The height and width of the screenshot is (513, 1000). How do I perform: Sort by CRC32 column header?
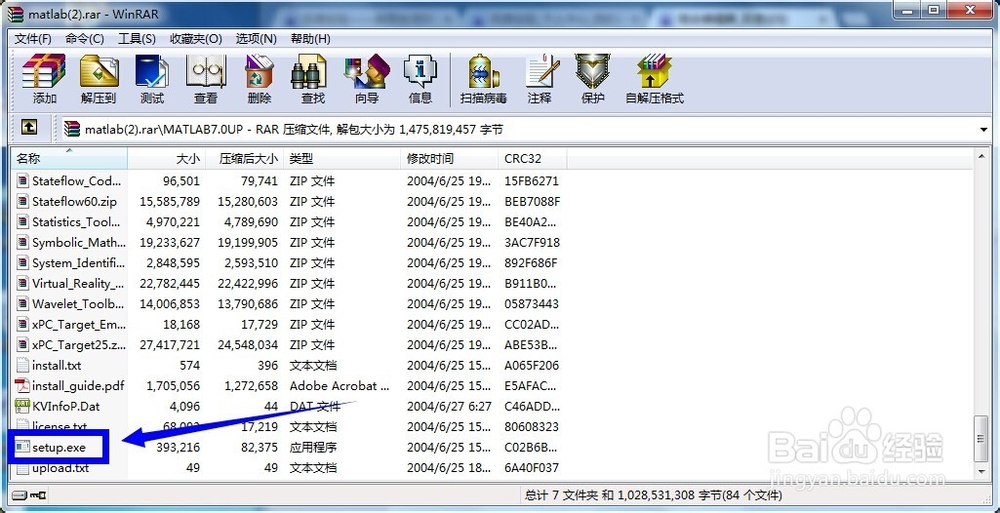point(533,158)
